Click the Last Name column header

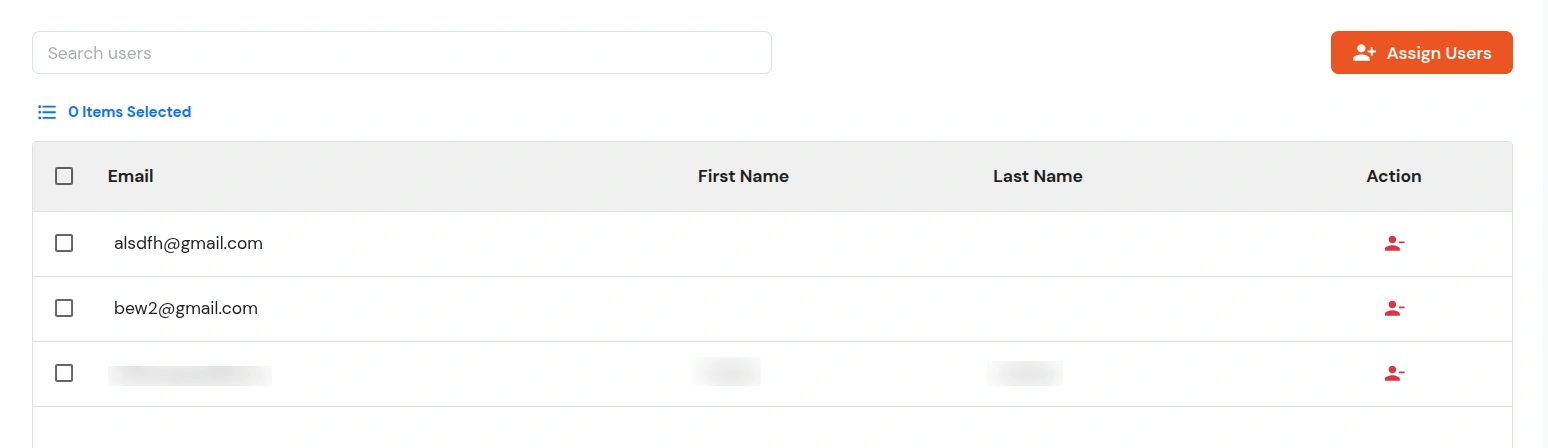tap(1037, 176)
